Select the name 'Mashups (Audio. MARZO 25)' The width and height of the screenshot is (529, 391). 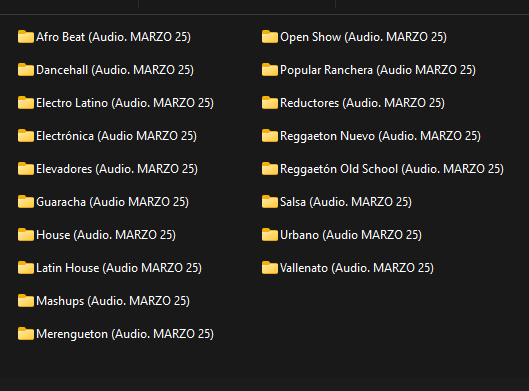pos(113,301)
